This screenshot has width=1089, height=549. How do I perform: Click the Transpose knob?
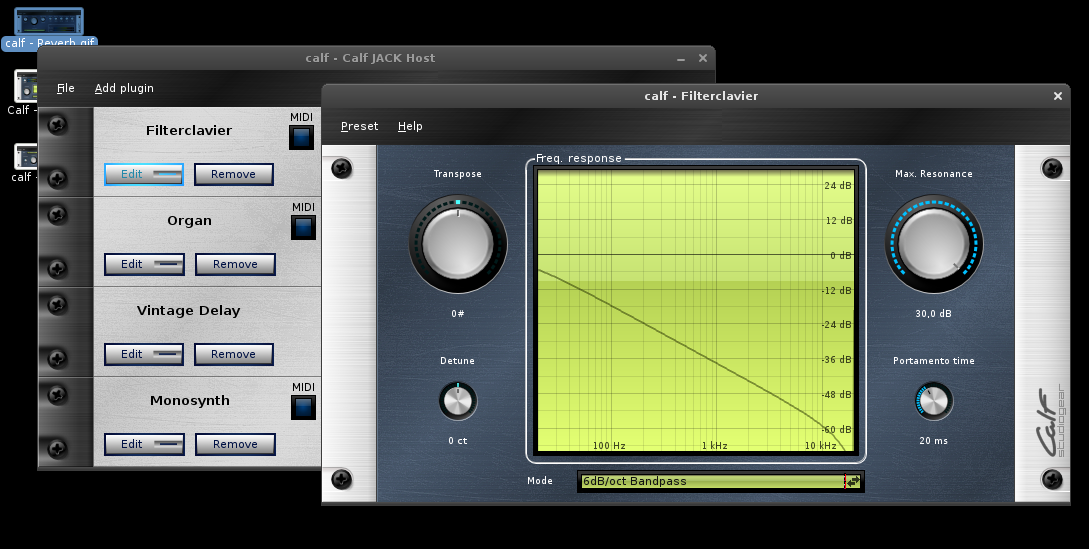[458, 245]
